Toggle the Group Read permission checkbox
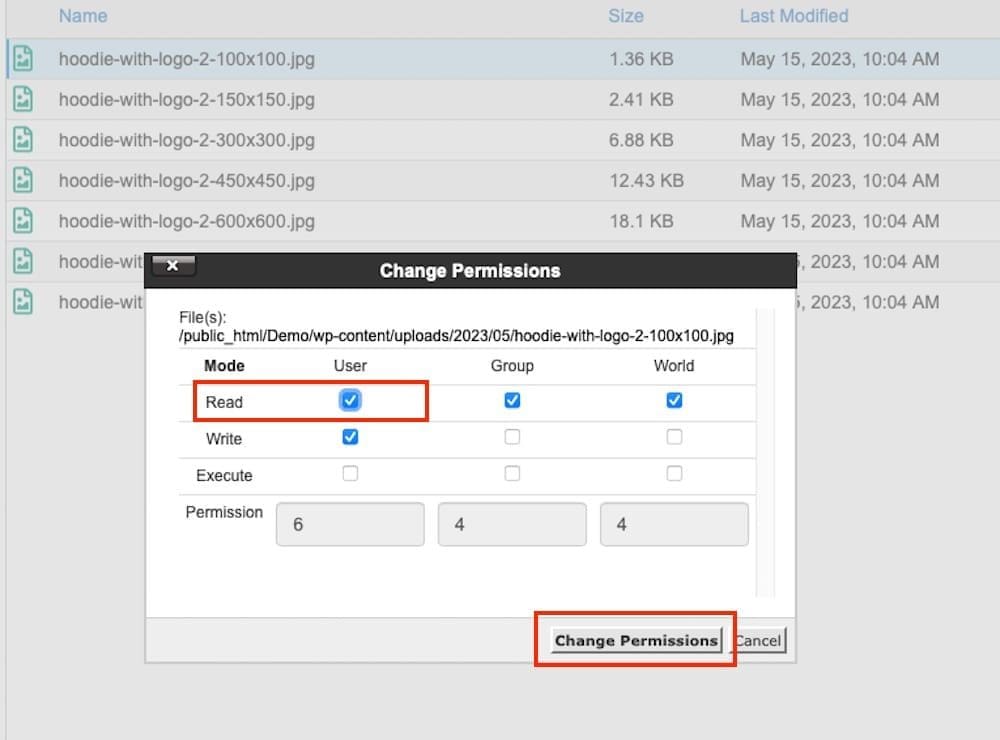This screenshot has width=1000, height=740. [512, 400]
